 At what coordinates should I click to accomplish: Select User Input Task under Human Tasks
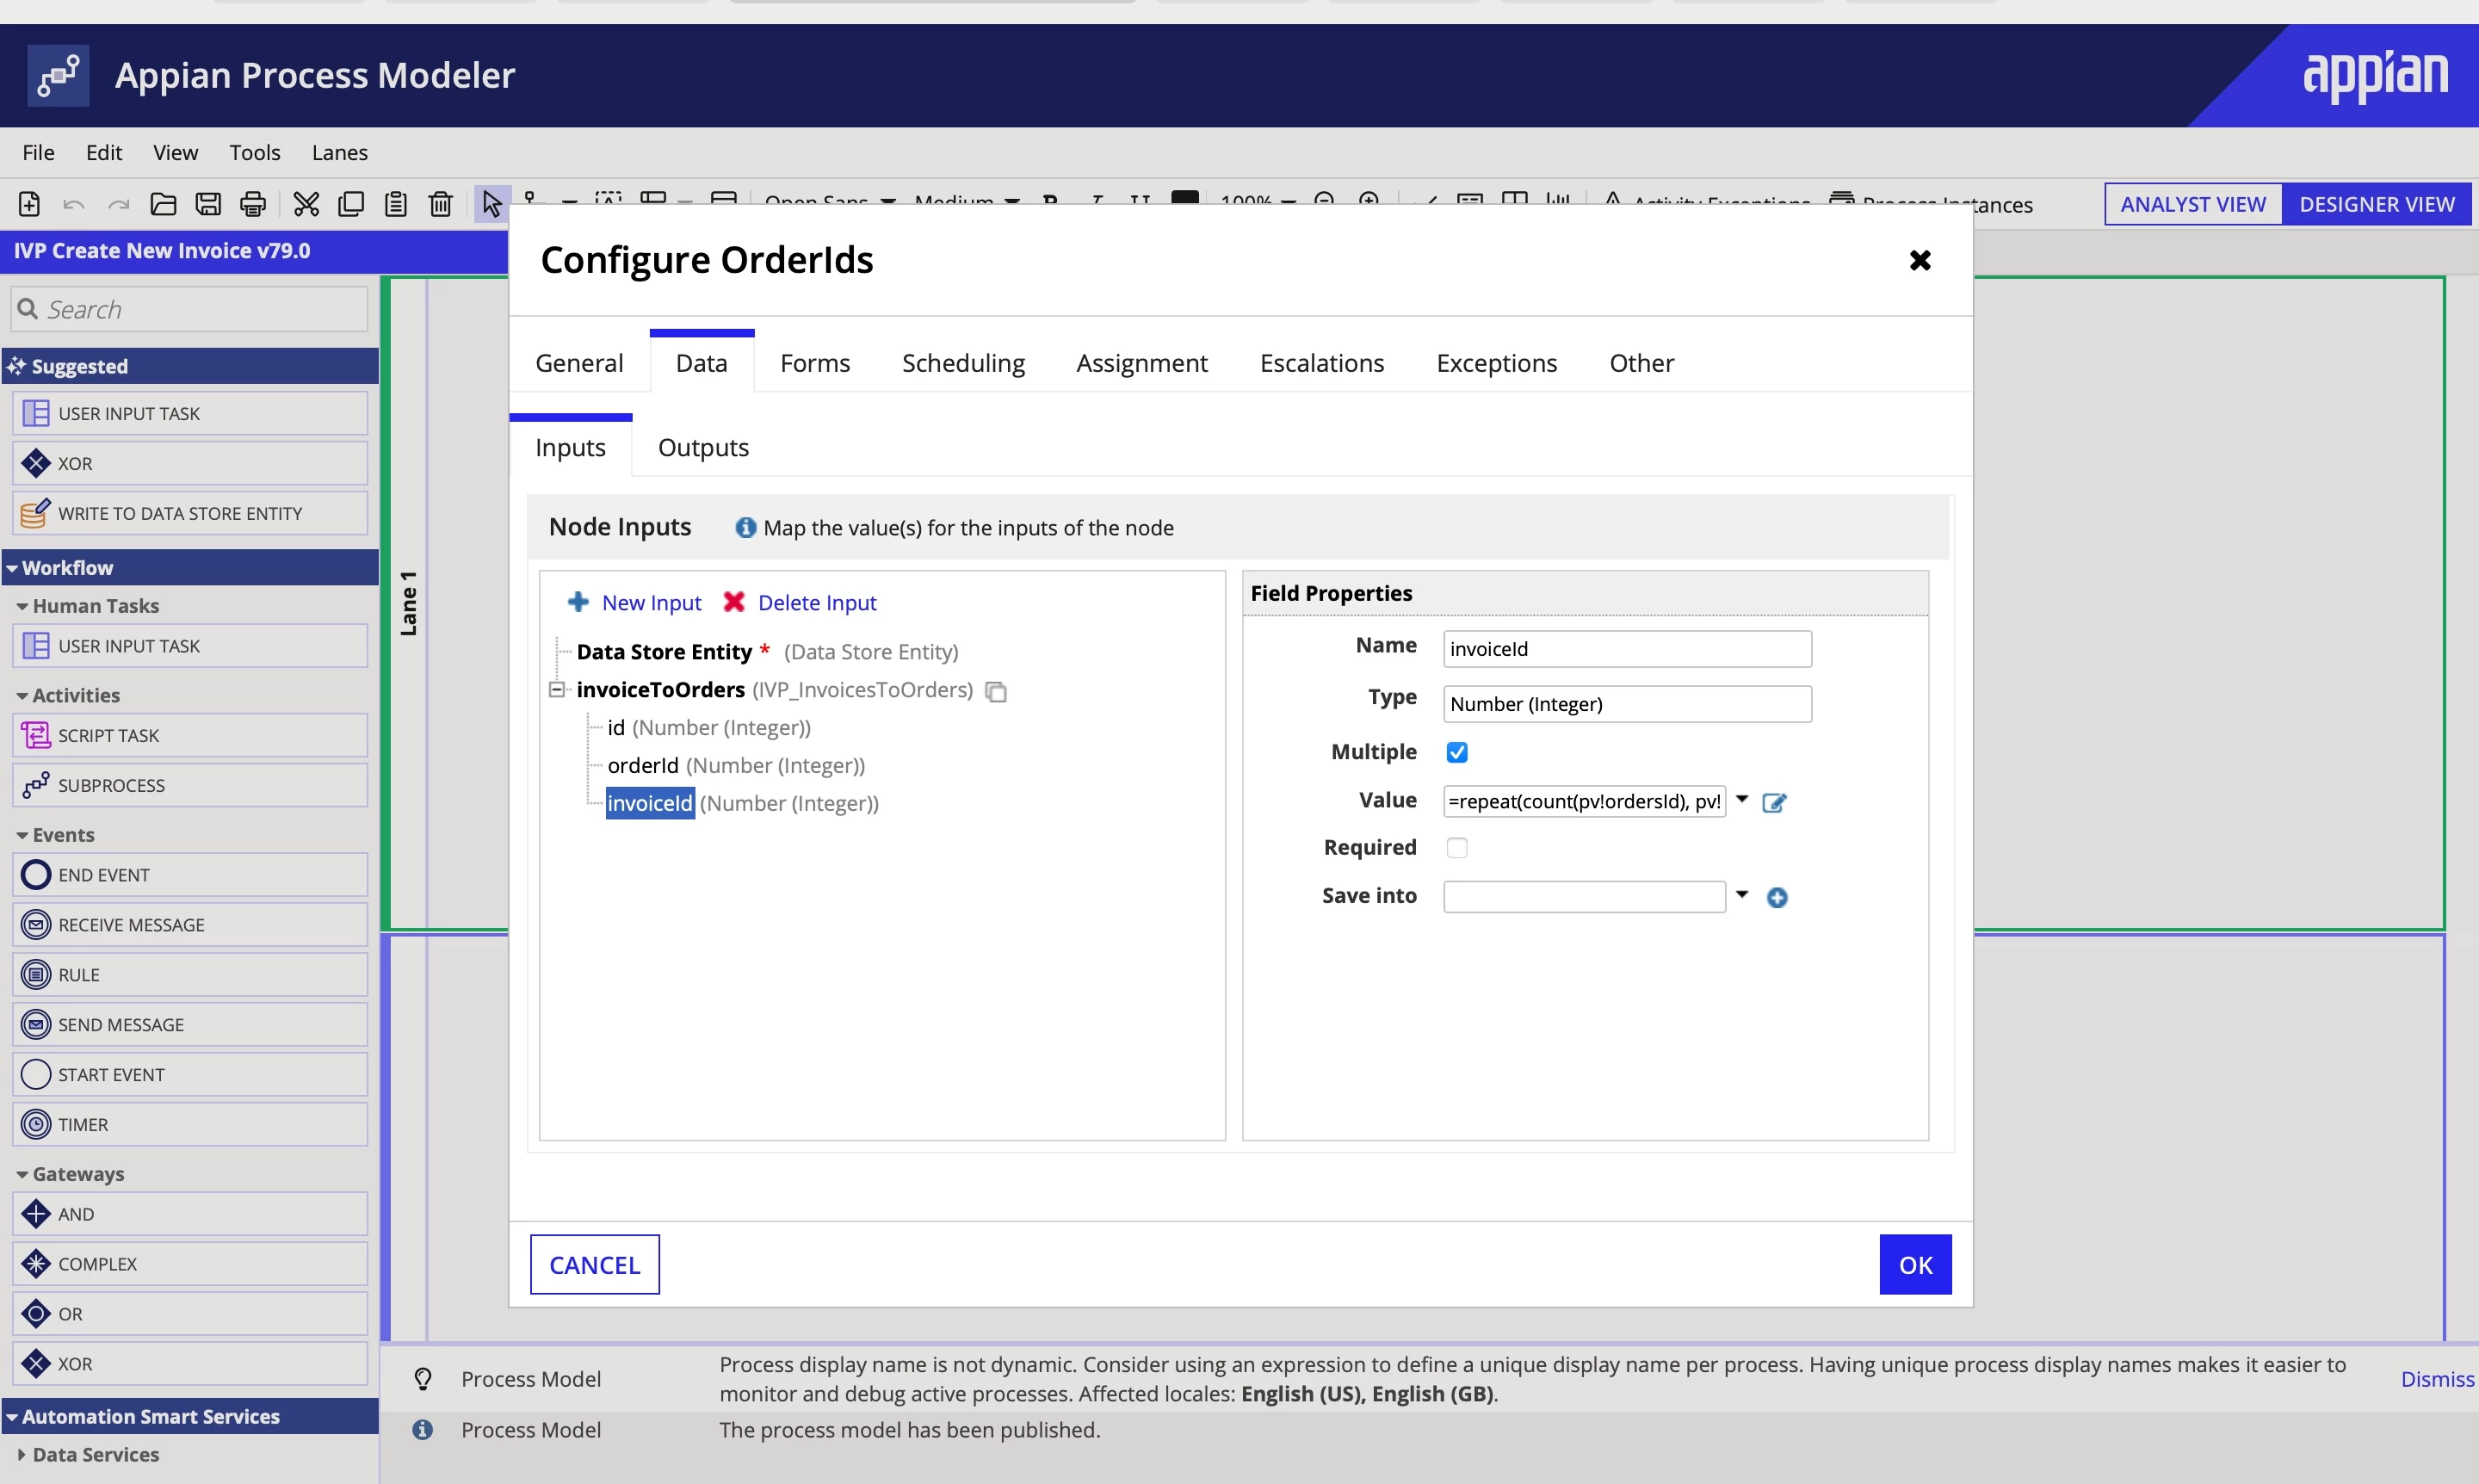[190, 646]
